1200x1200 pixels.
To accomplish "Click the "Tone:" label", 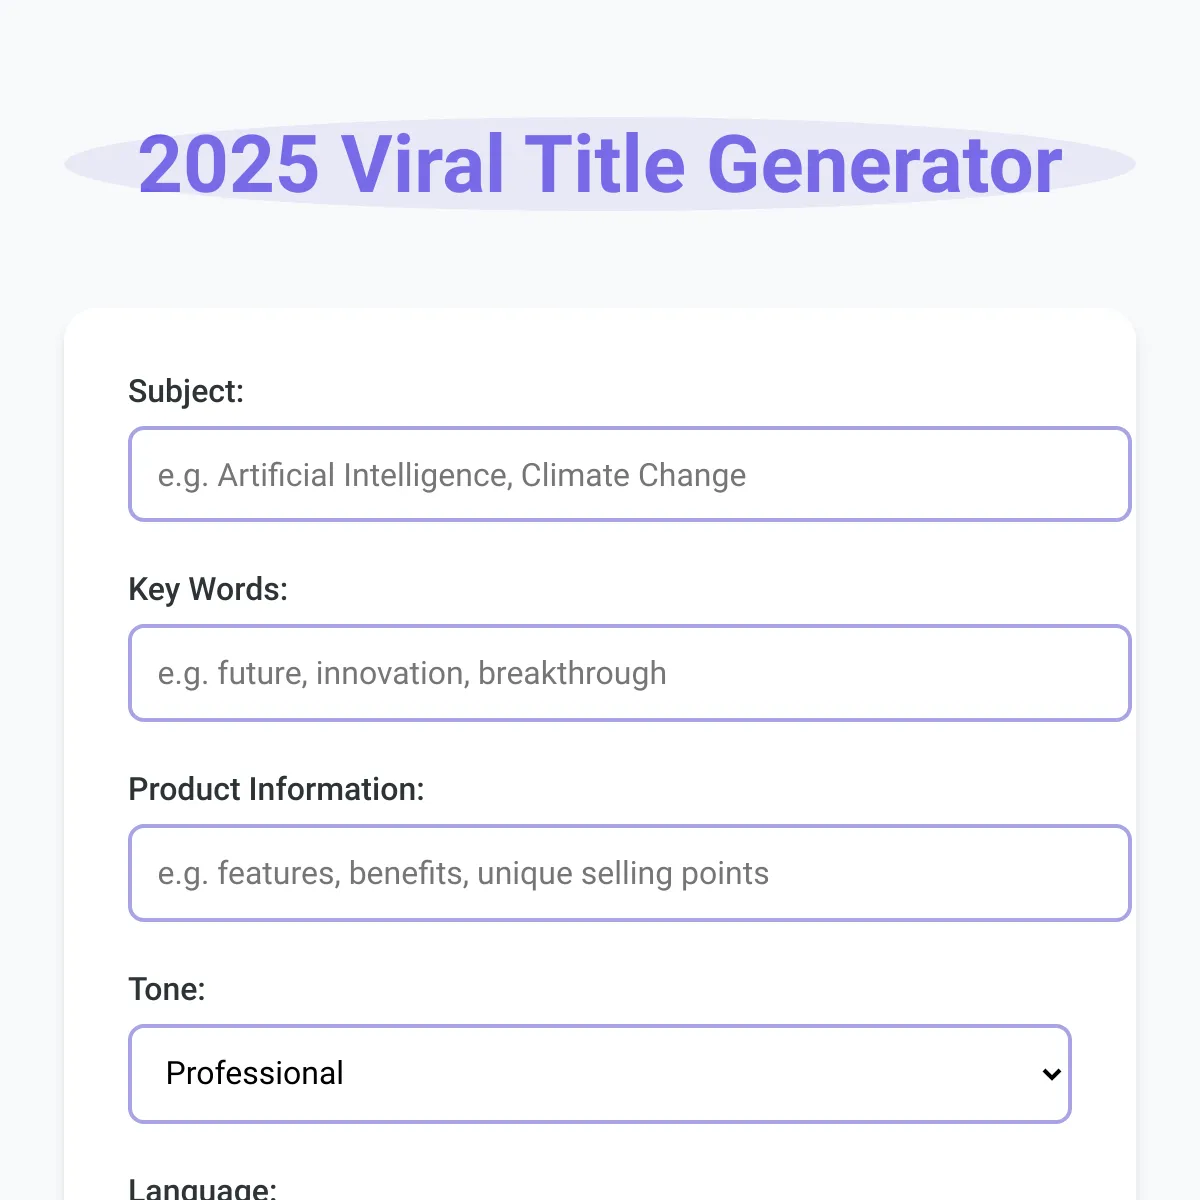I will pyautogui.click(x=167, y=989).
